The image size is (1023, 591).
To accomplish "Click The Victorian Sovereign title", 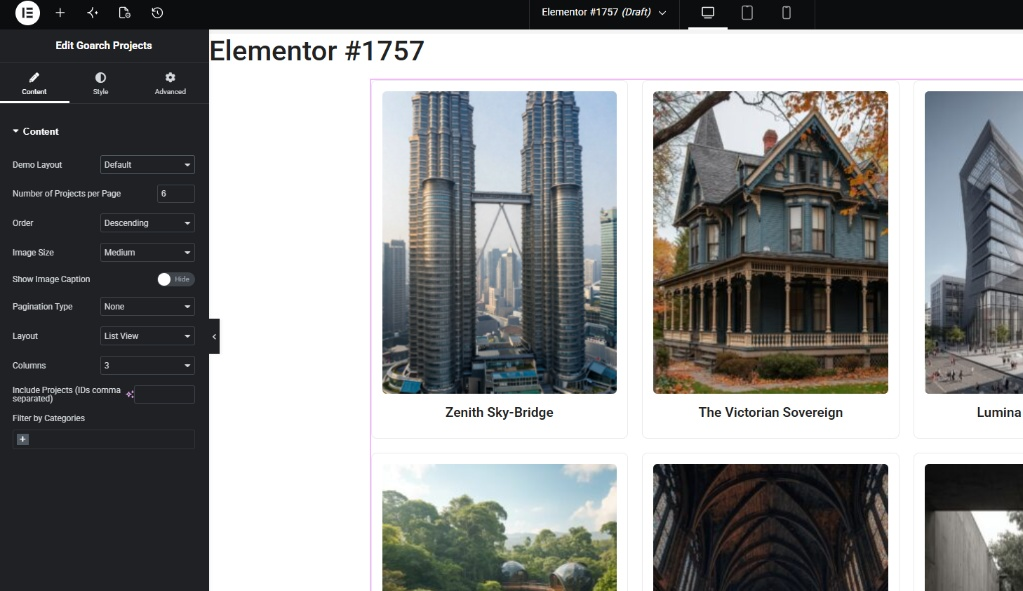I will coord(771,412).
